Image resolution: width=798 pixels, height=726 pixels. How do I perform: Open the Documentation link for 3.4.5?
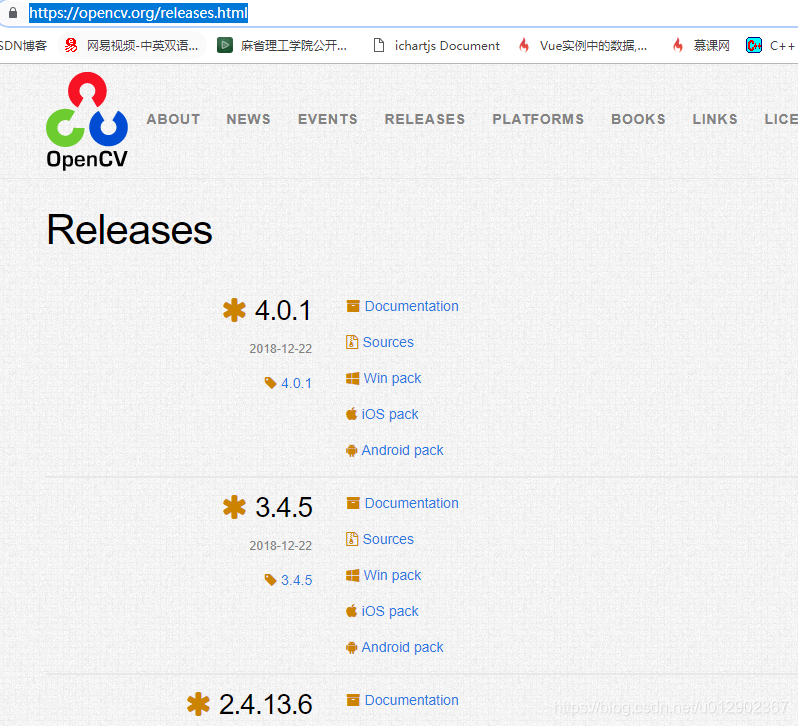coord(411,503)
